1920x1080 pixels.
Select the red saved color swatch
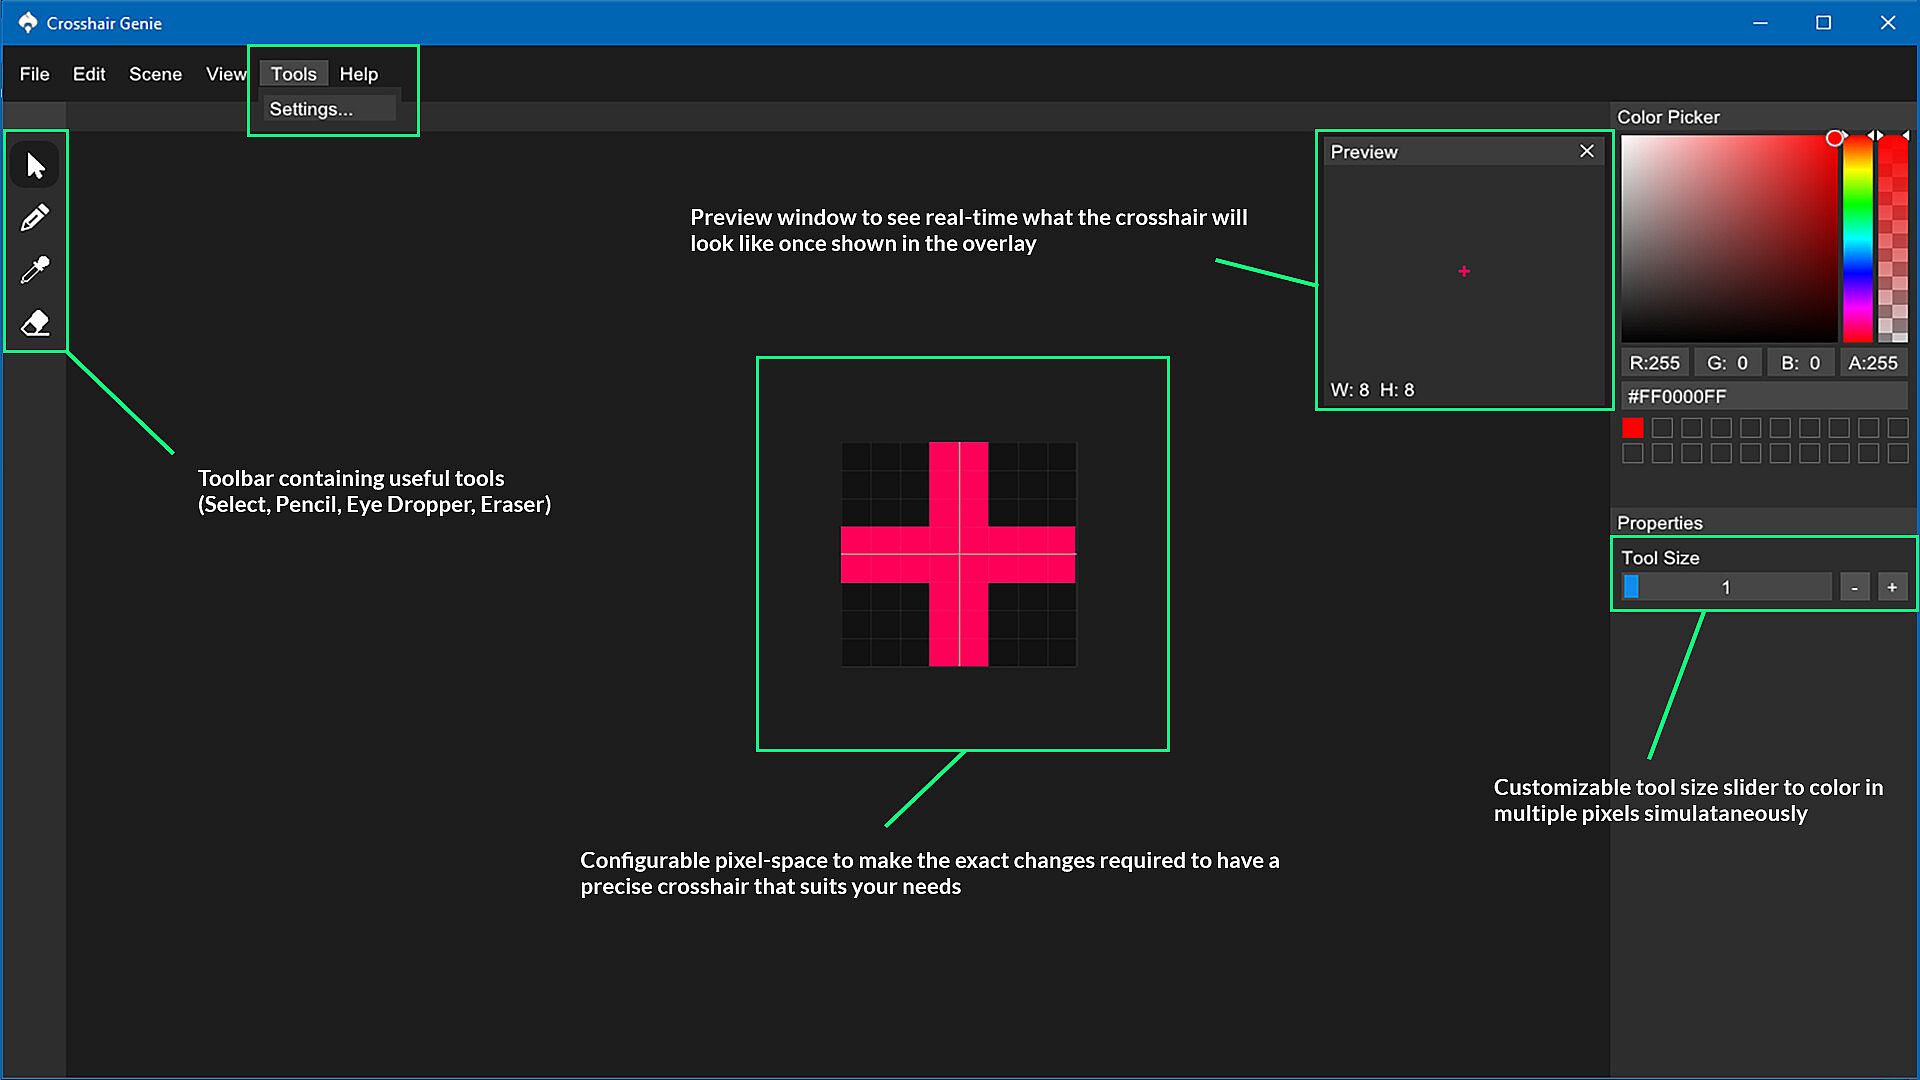pos(1632,428)
